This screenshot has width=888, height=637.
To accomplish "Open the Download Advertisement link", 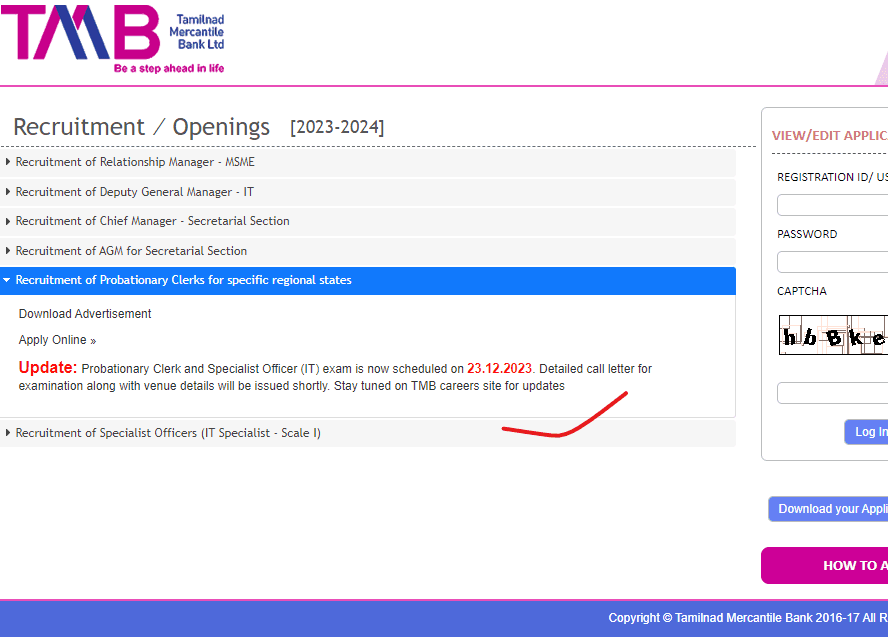I will [85, 314].
